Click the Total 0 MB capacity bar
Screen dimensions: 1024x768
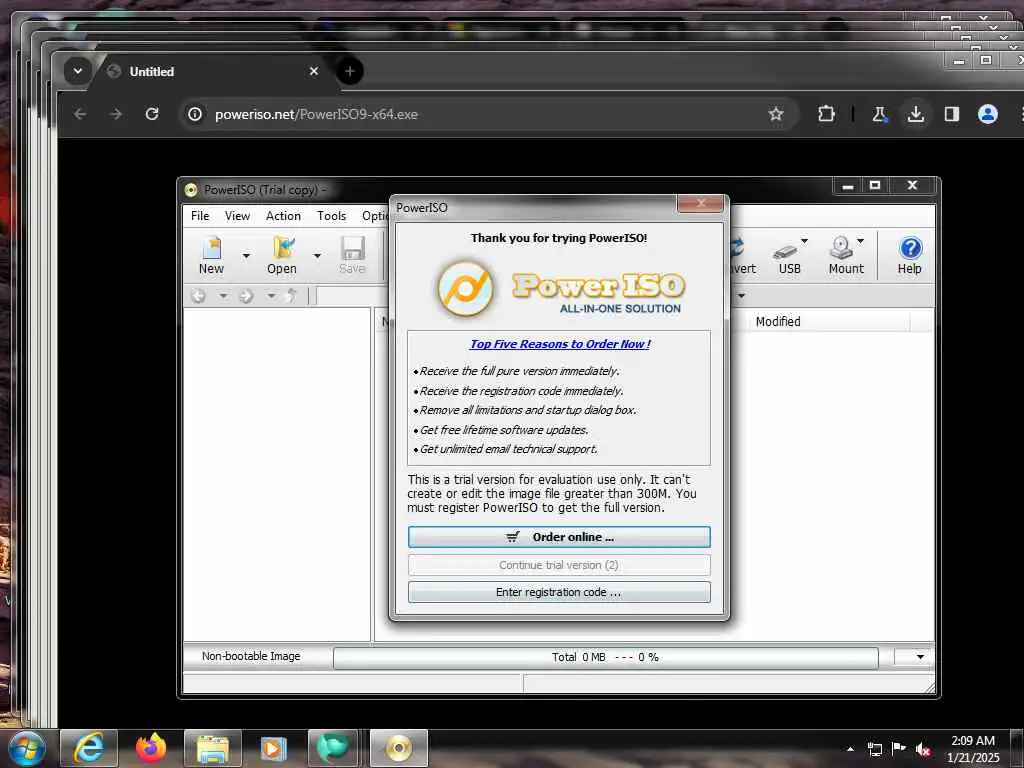tap(605, 658)
